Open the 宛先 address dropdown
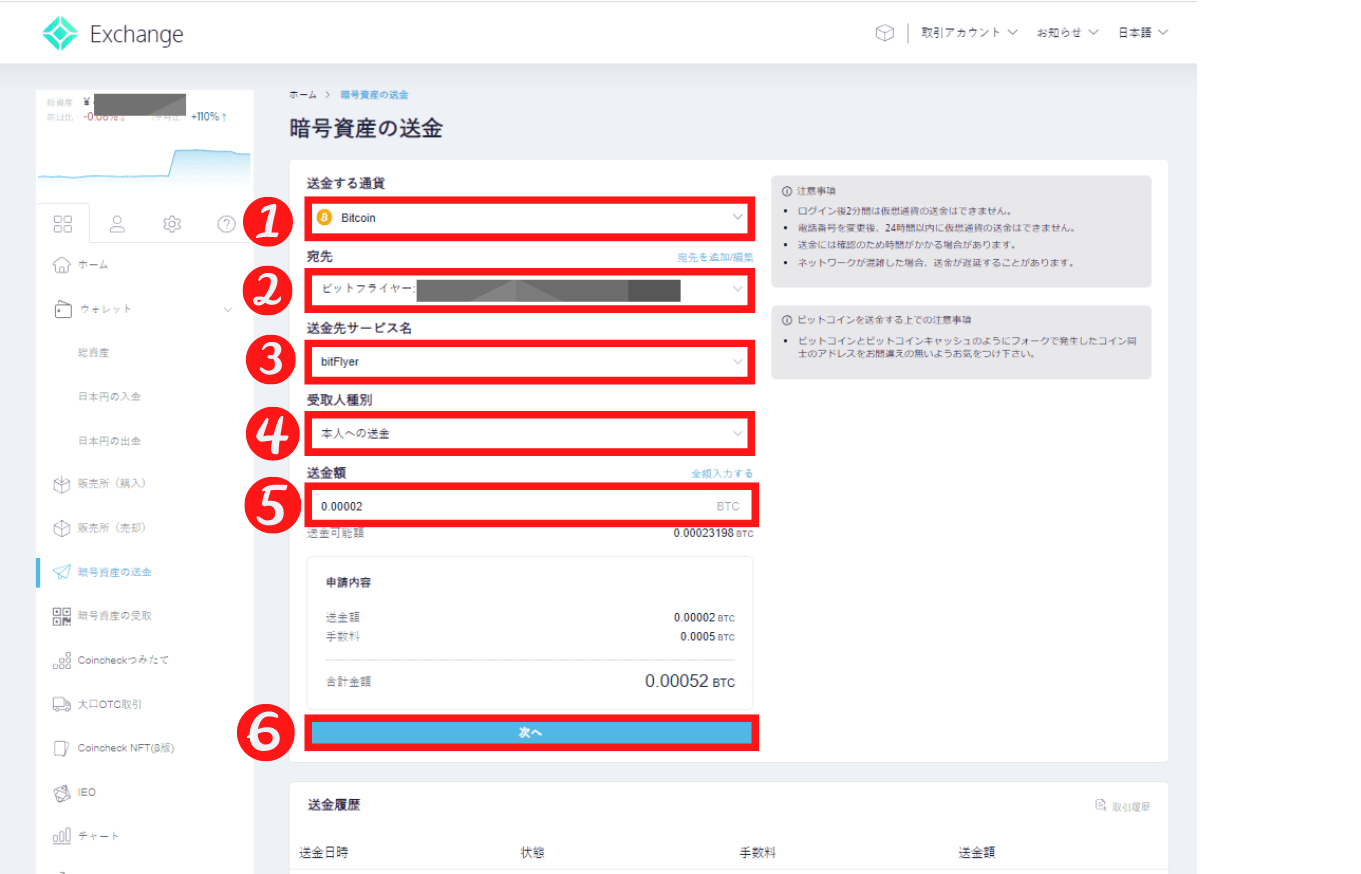Image resolution: width=1361 pixels, height=874 pixels. [530, 290]
